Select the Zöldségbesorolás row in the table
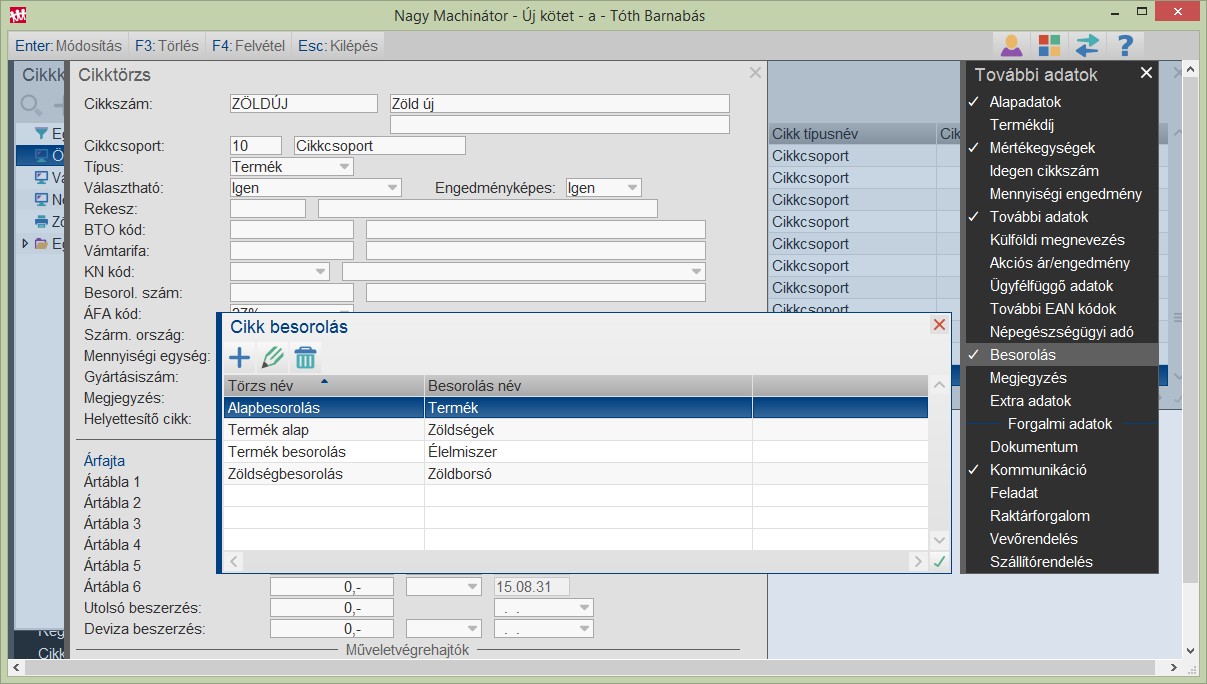The image size is (1207, 684). (285, 474)
